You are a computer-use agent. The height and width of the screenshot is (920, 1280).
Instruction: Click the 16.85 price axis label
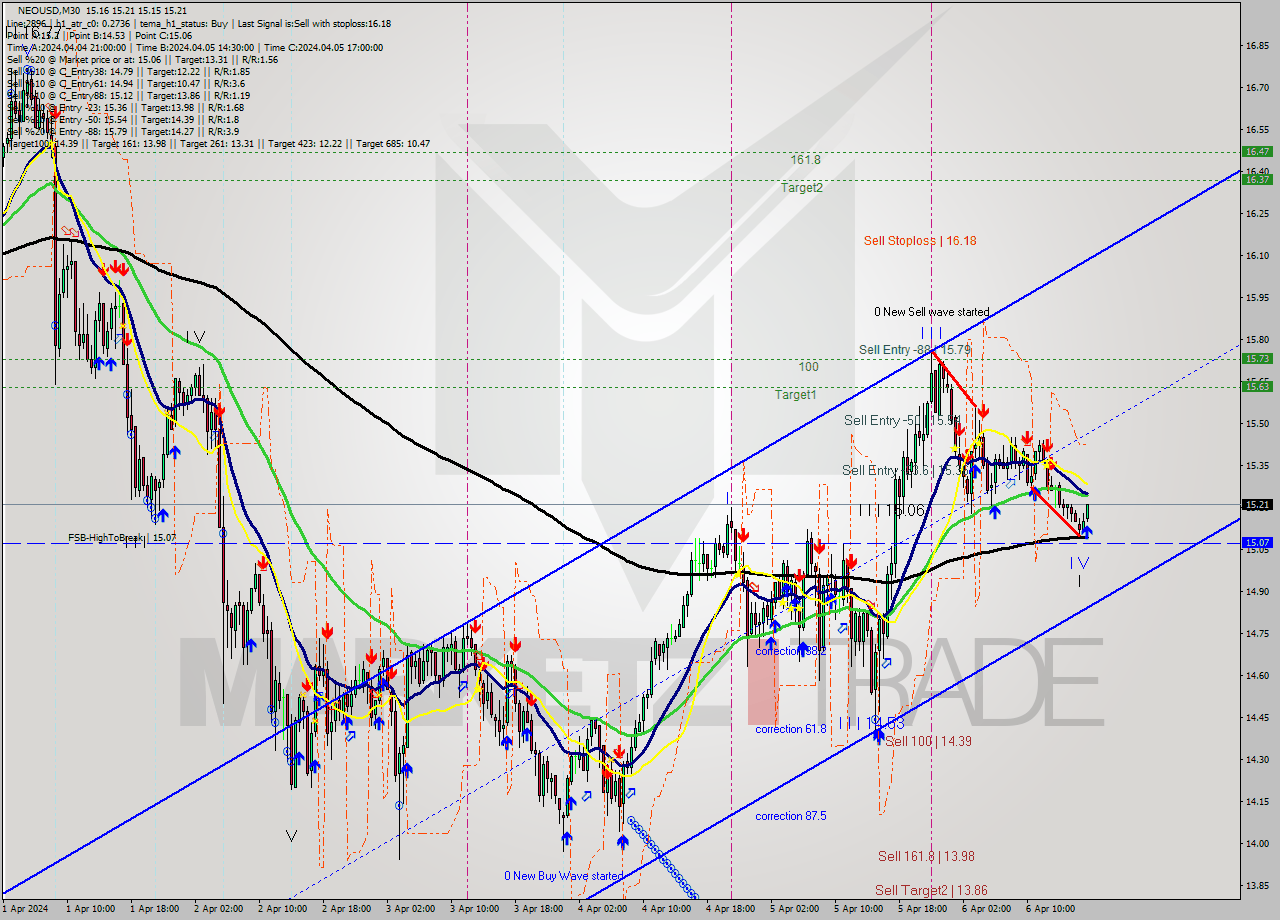(x=1257, y=46)
